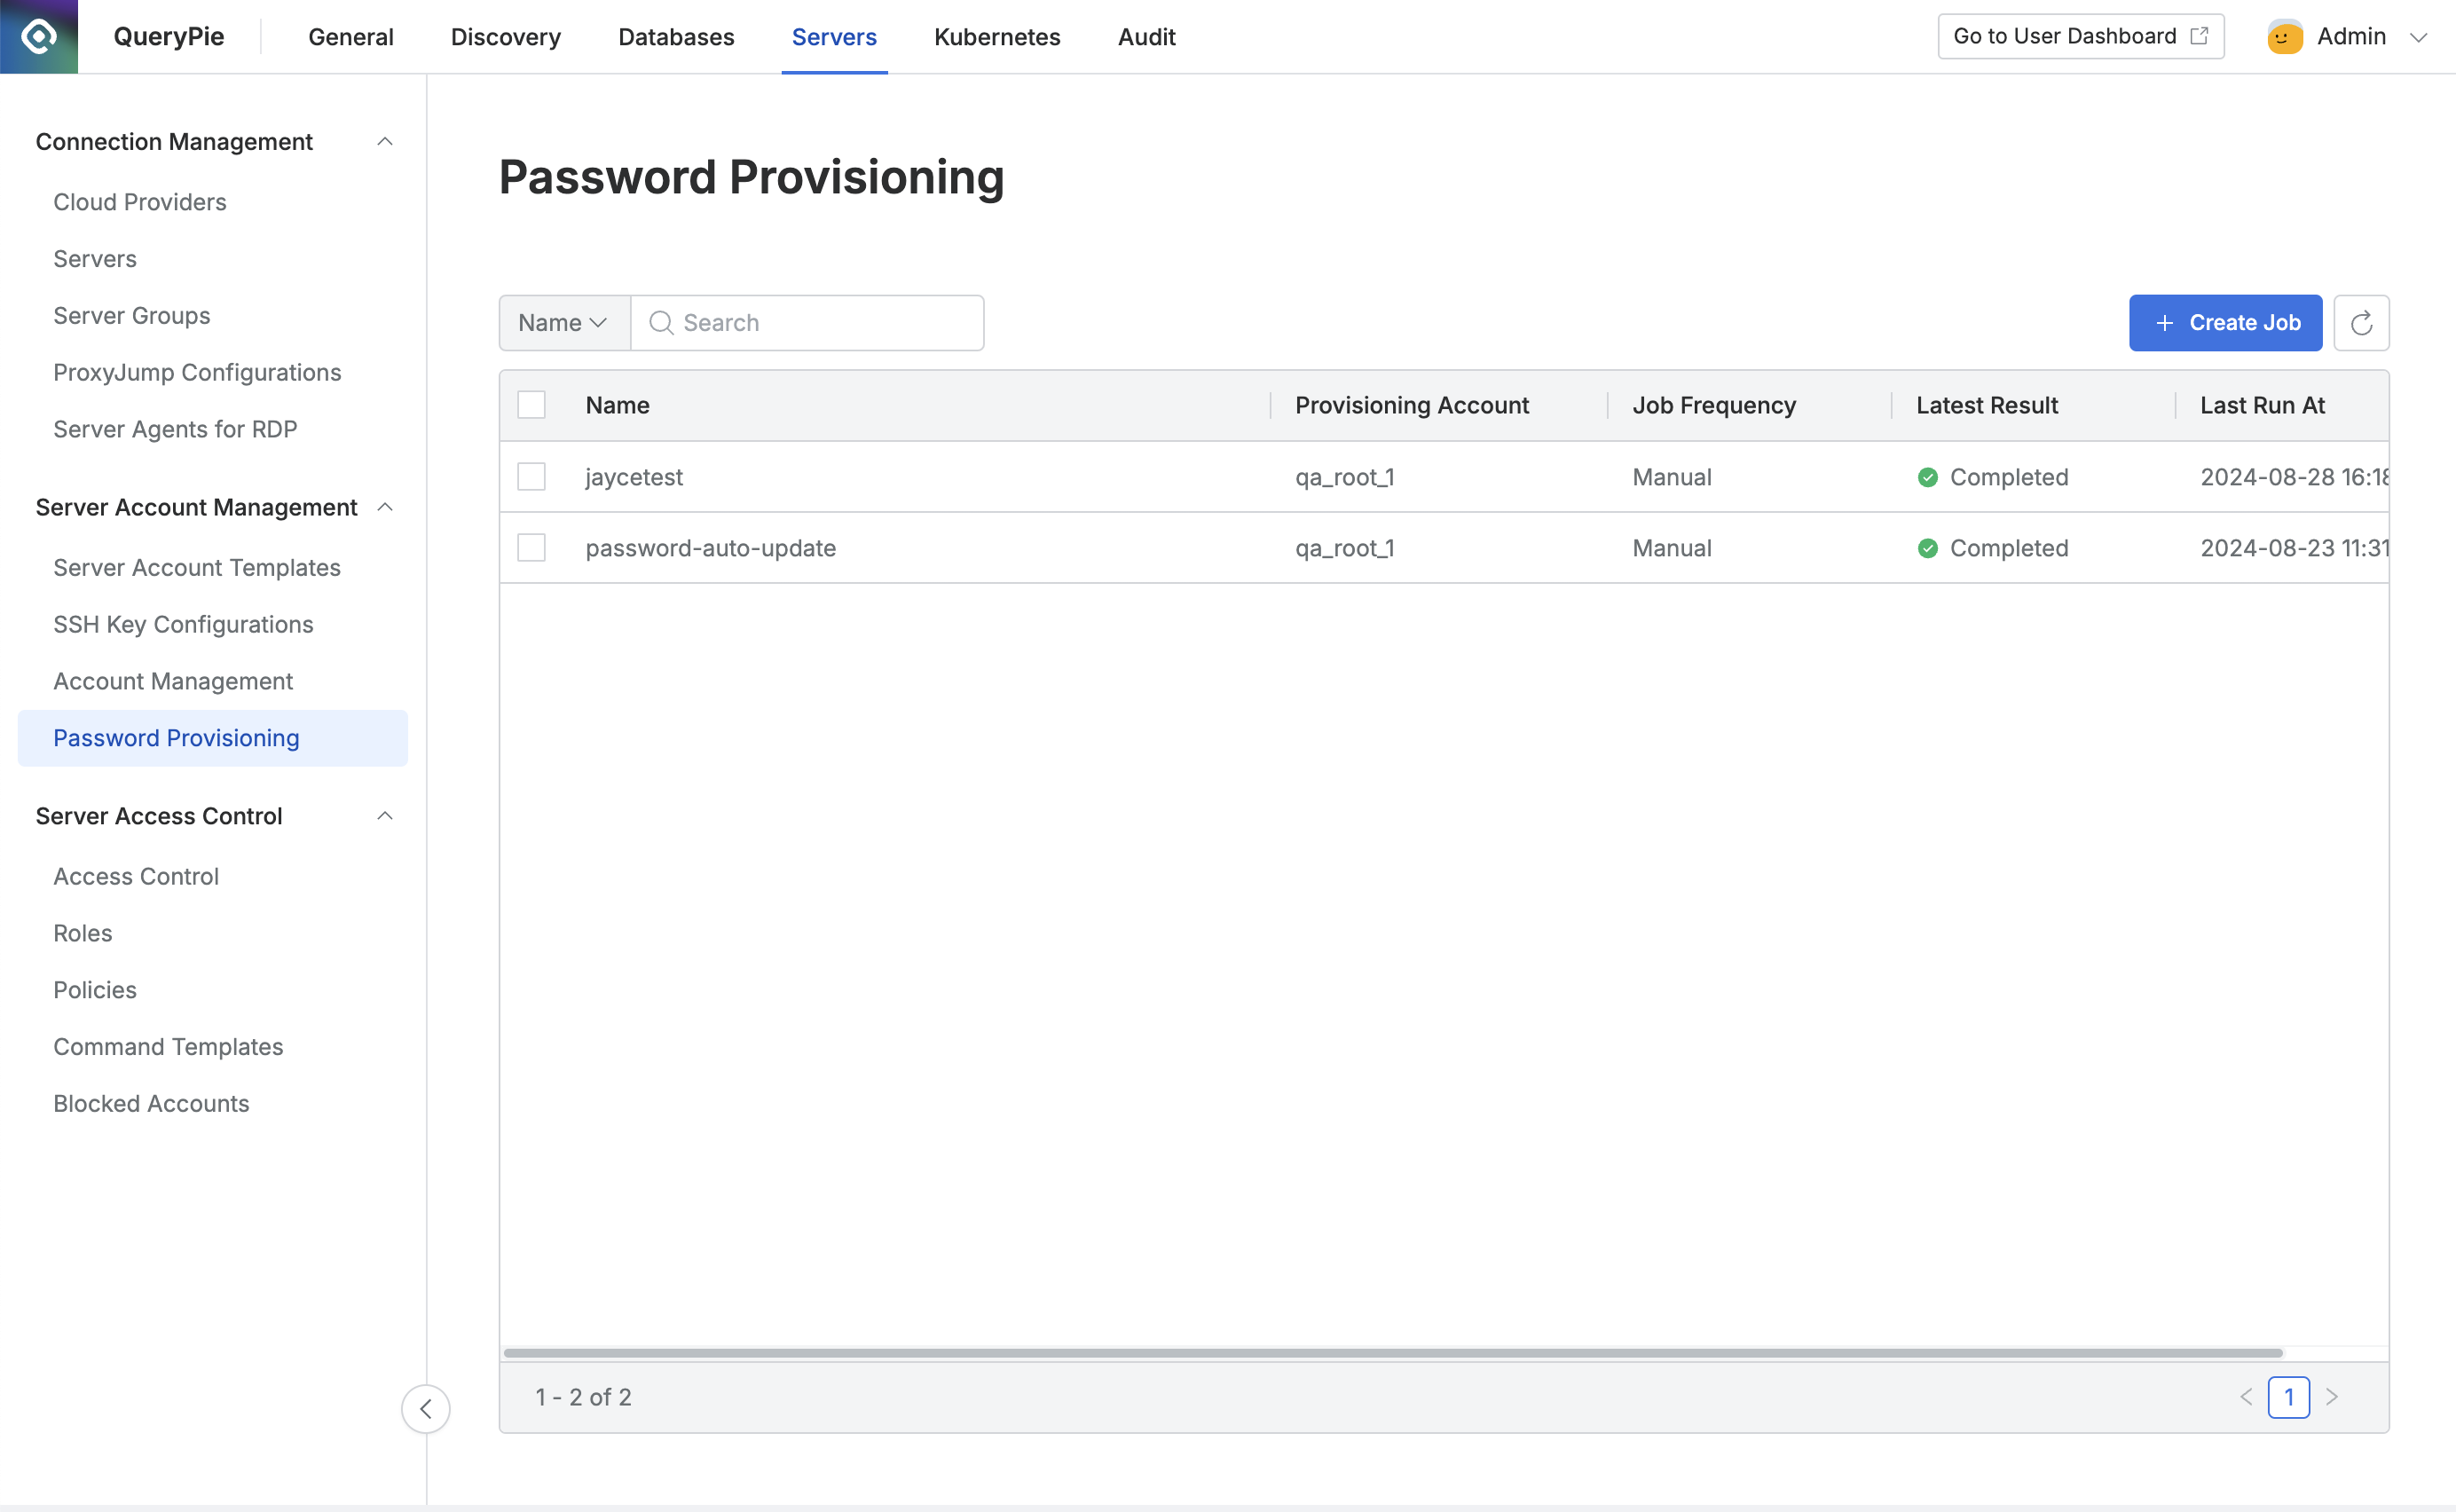The height and width of the screenshot is (1512, 2456).
Task: Go to the next page arrow
Action: click(2332, 1397)
